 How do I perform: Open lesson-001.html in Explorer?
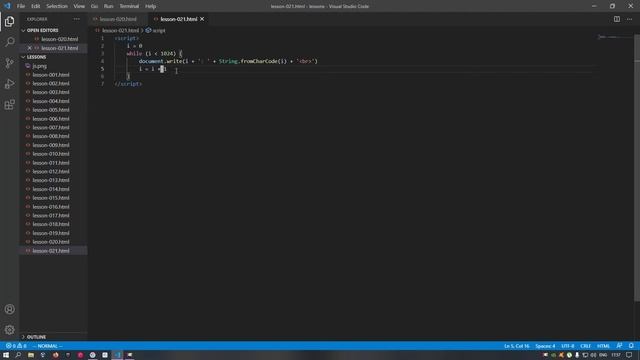51,75
